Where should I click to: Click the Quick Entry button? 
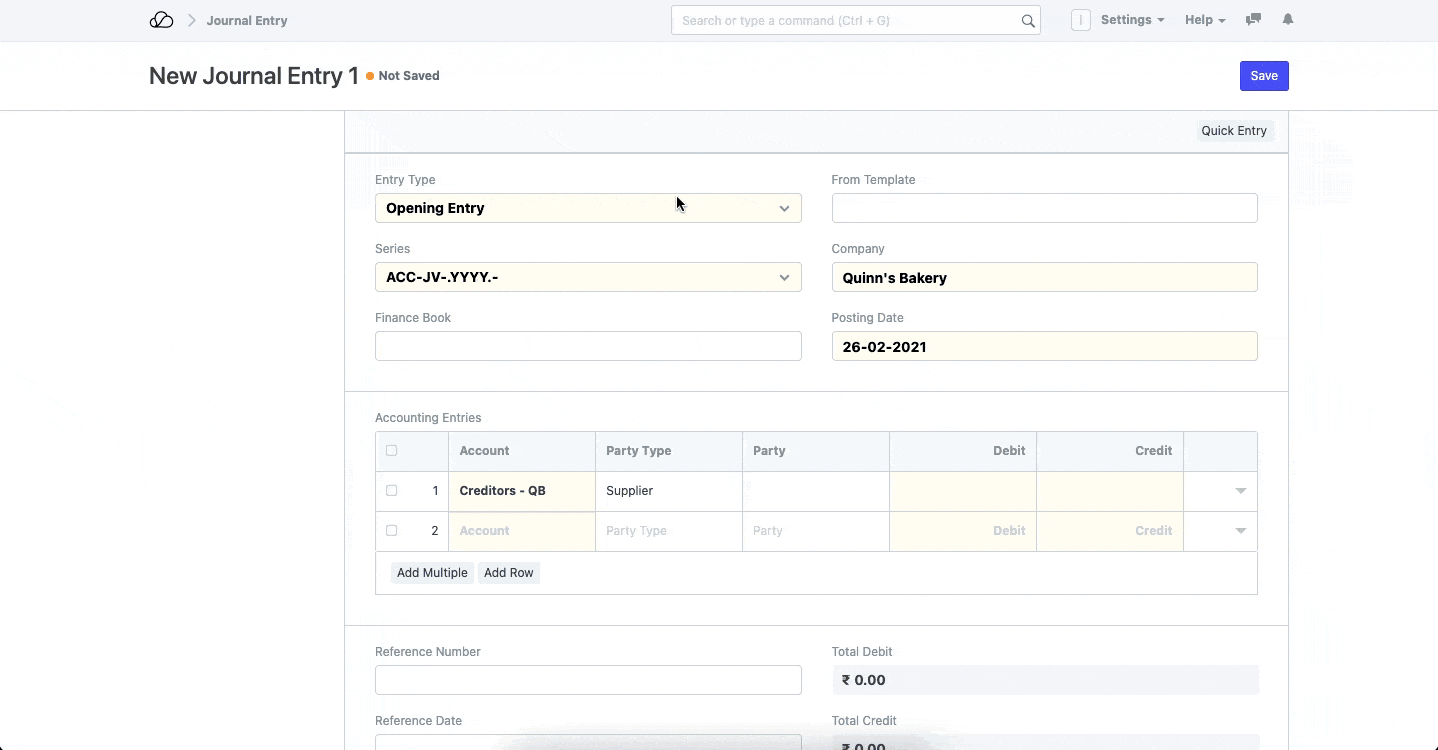click(1234, 131)
